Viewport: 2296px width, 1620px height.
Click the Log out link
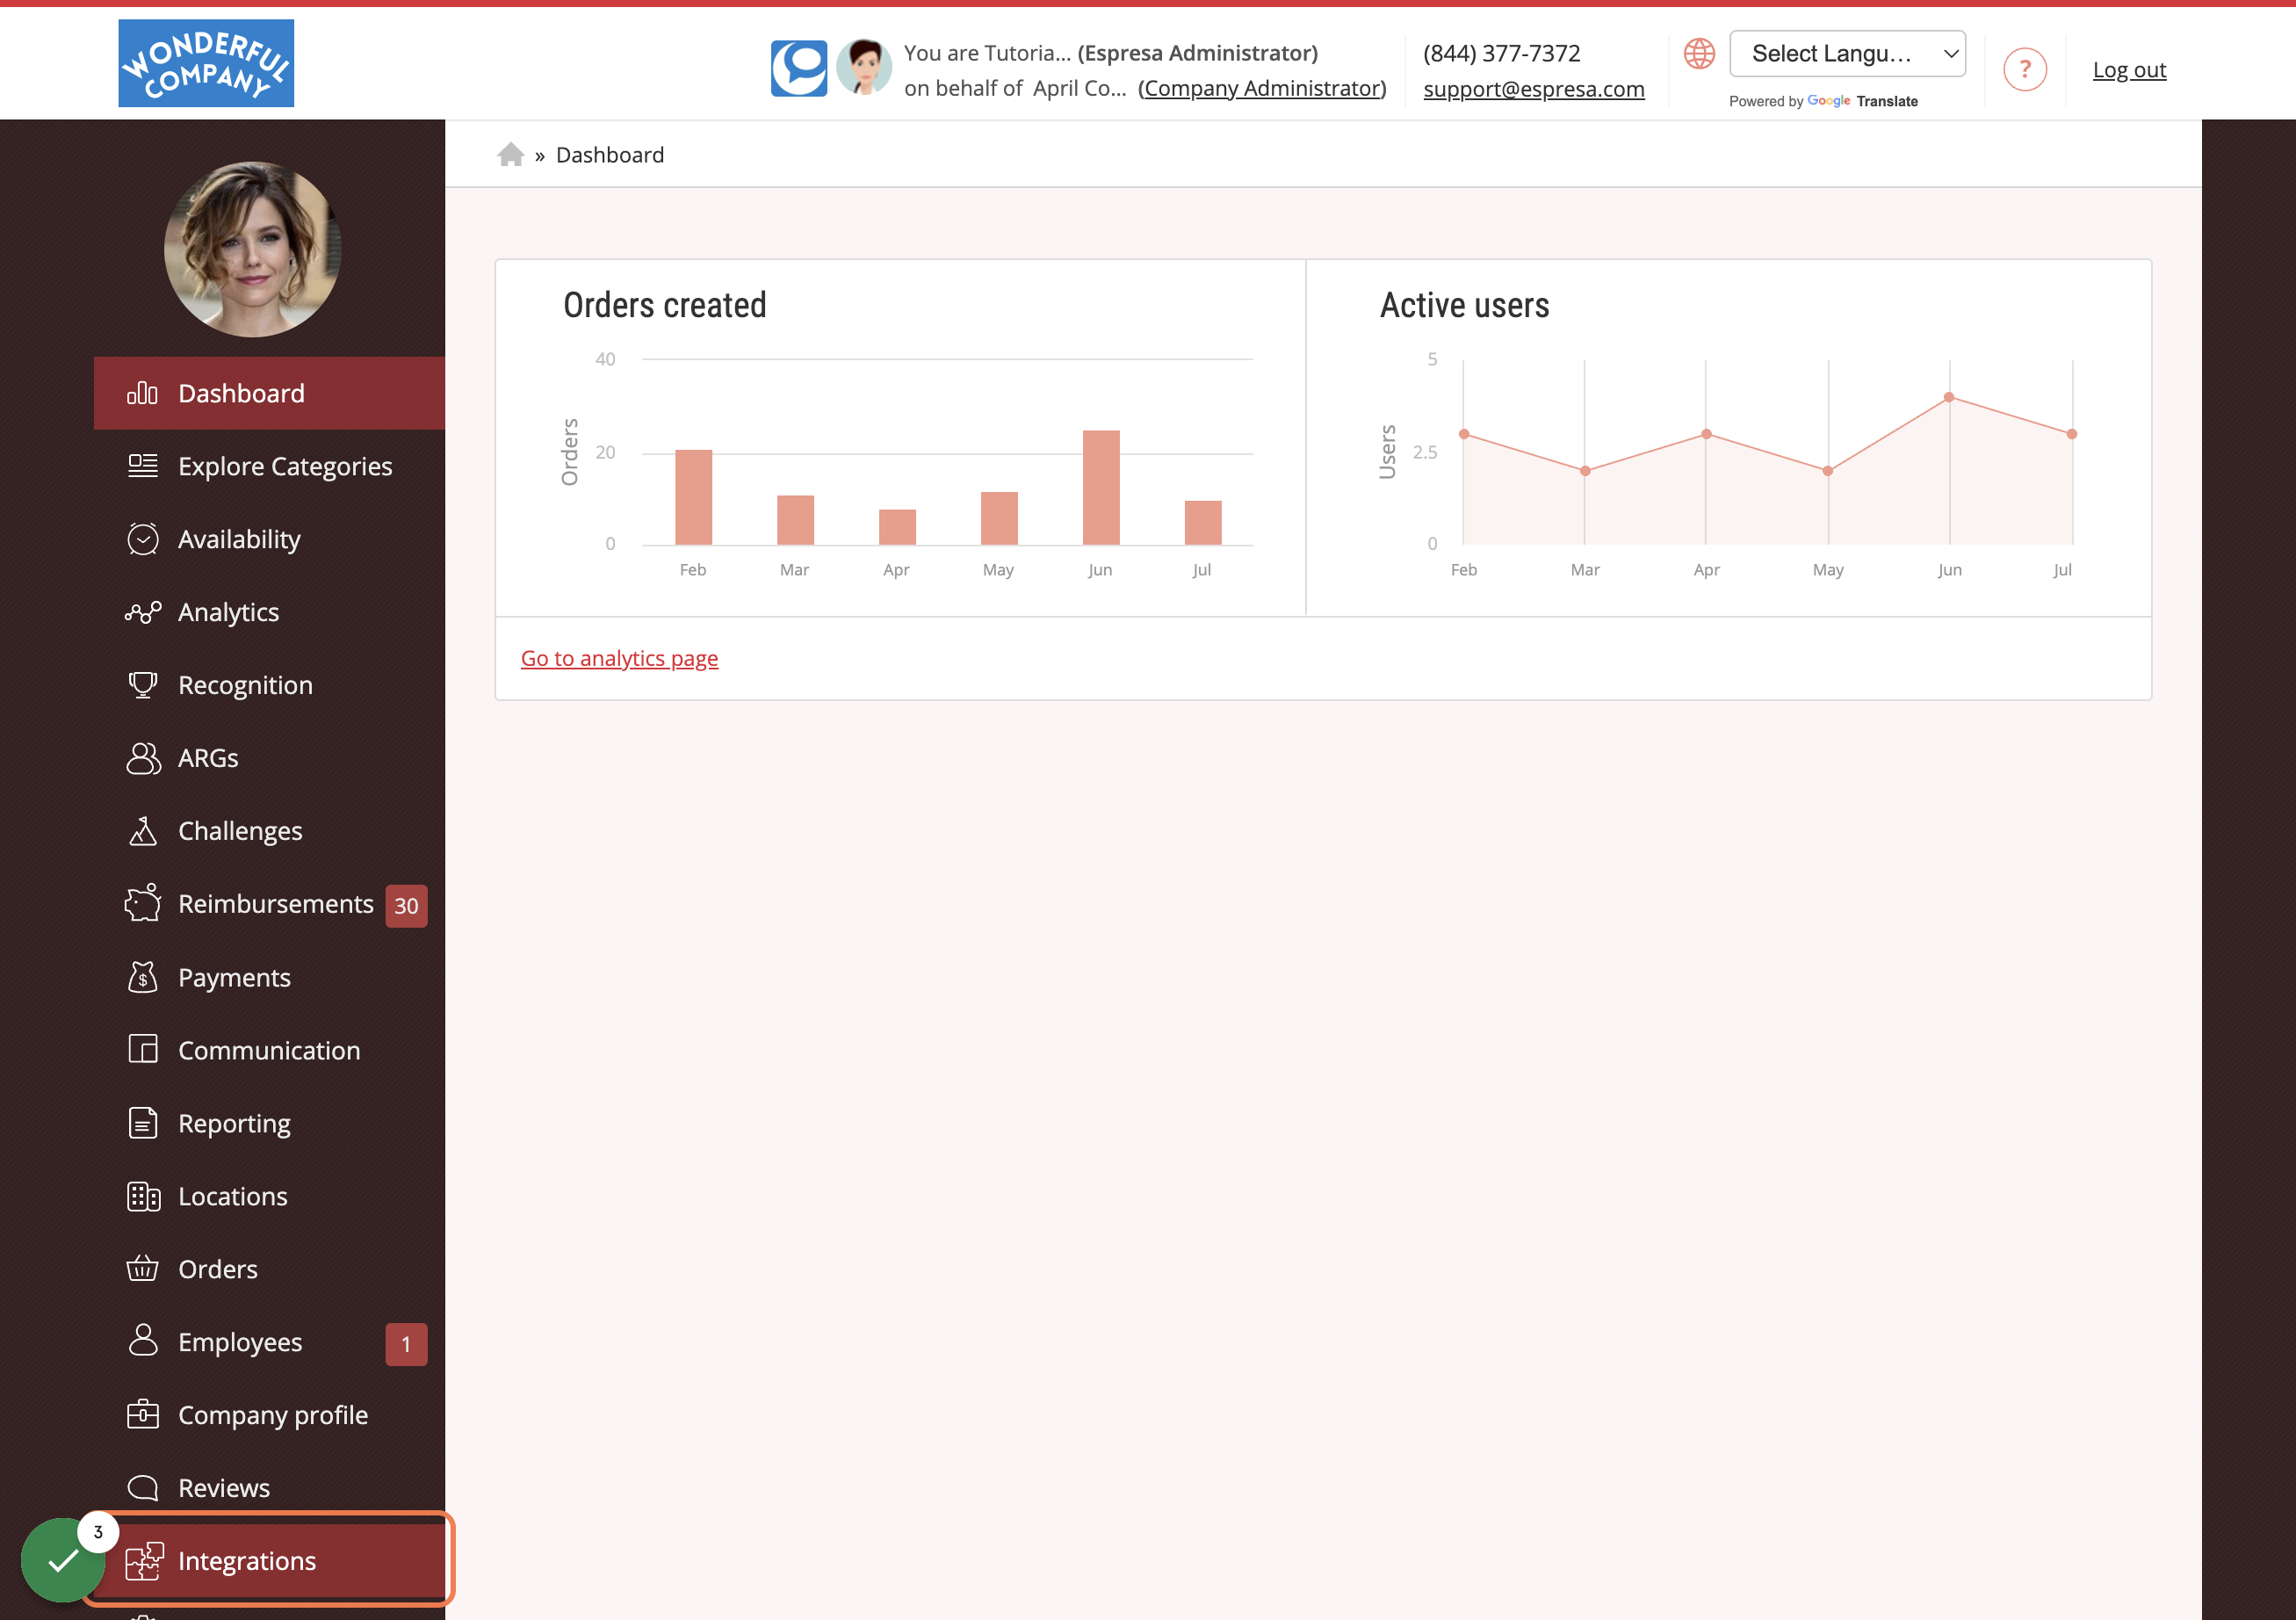click(x=2129, y=69)
